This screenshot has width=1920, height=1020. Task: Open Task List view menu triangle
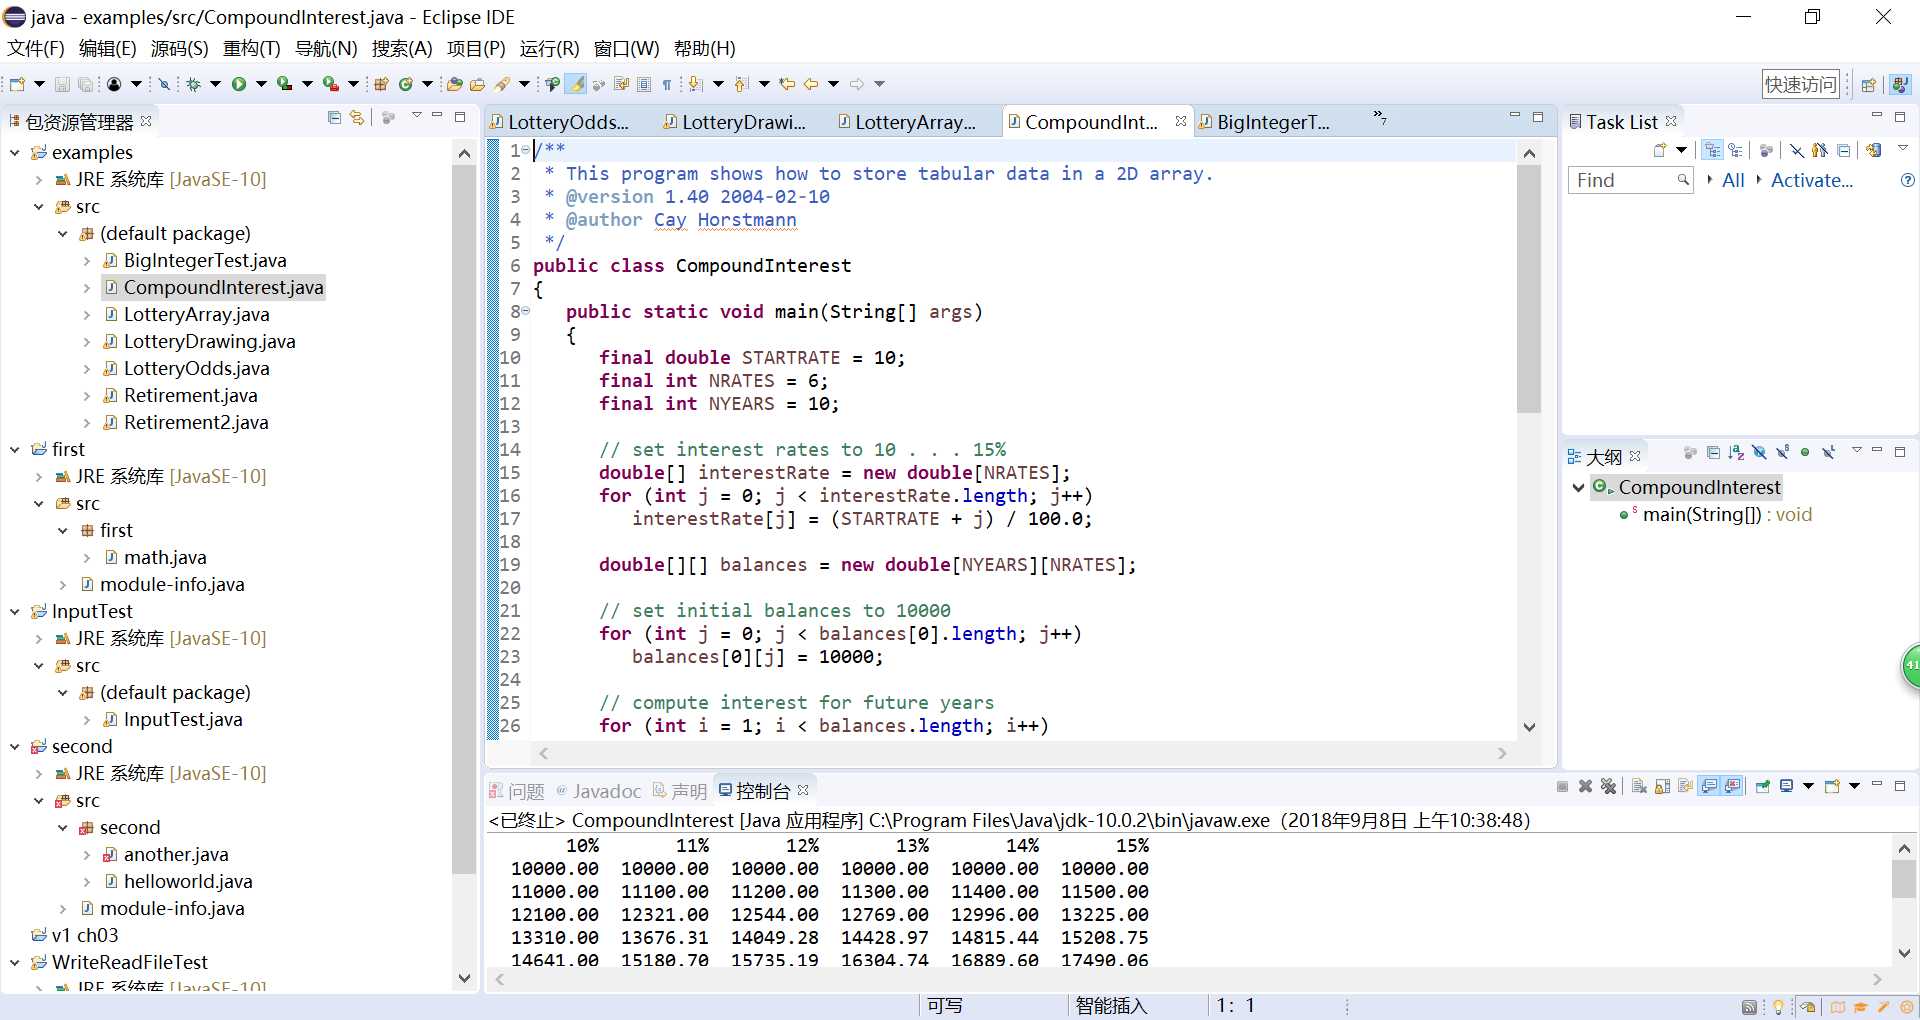[x=1903, y=148]
